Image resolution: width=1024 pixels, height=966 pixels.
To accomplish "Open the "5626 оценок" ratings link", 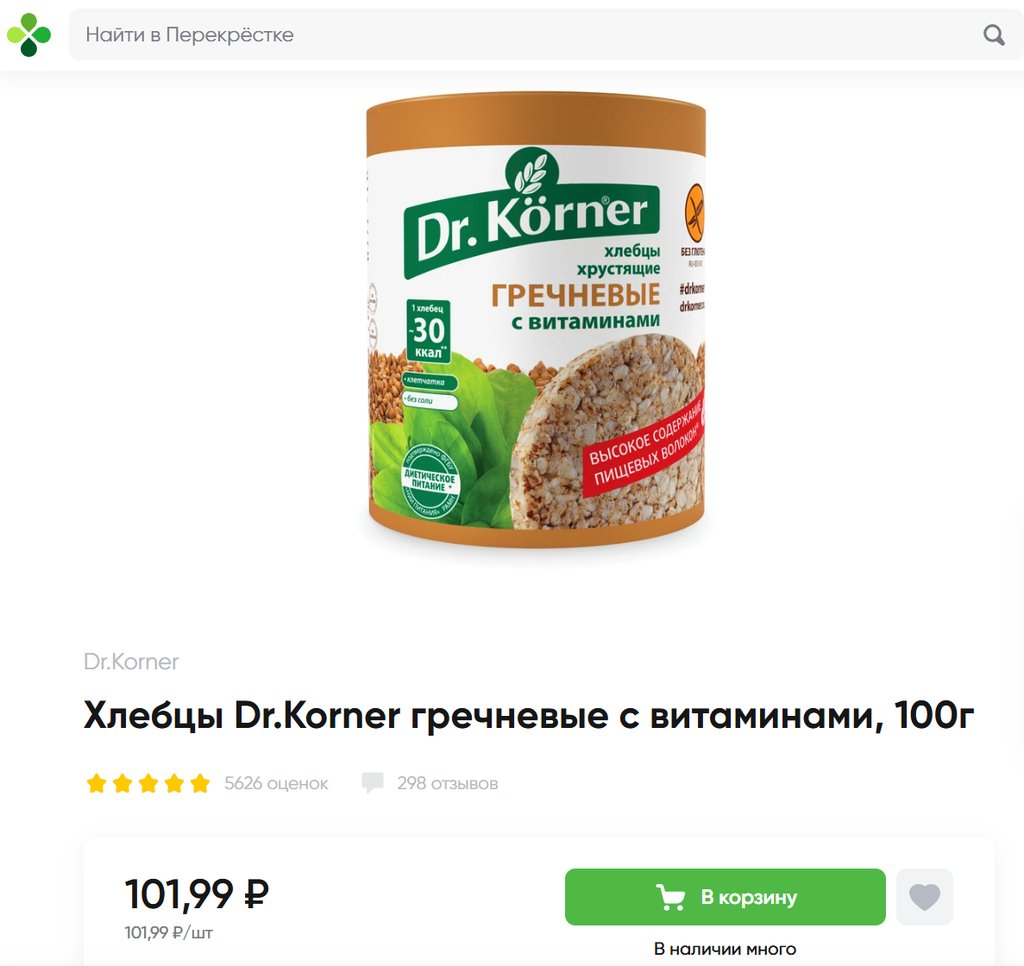I will click(x=276, y=783).
